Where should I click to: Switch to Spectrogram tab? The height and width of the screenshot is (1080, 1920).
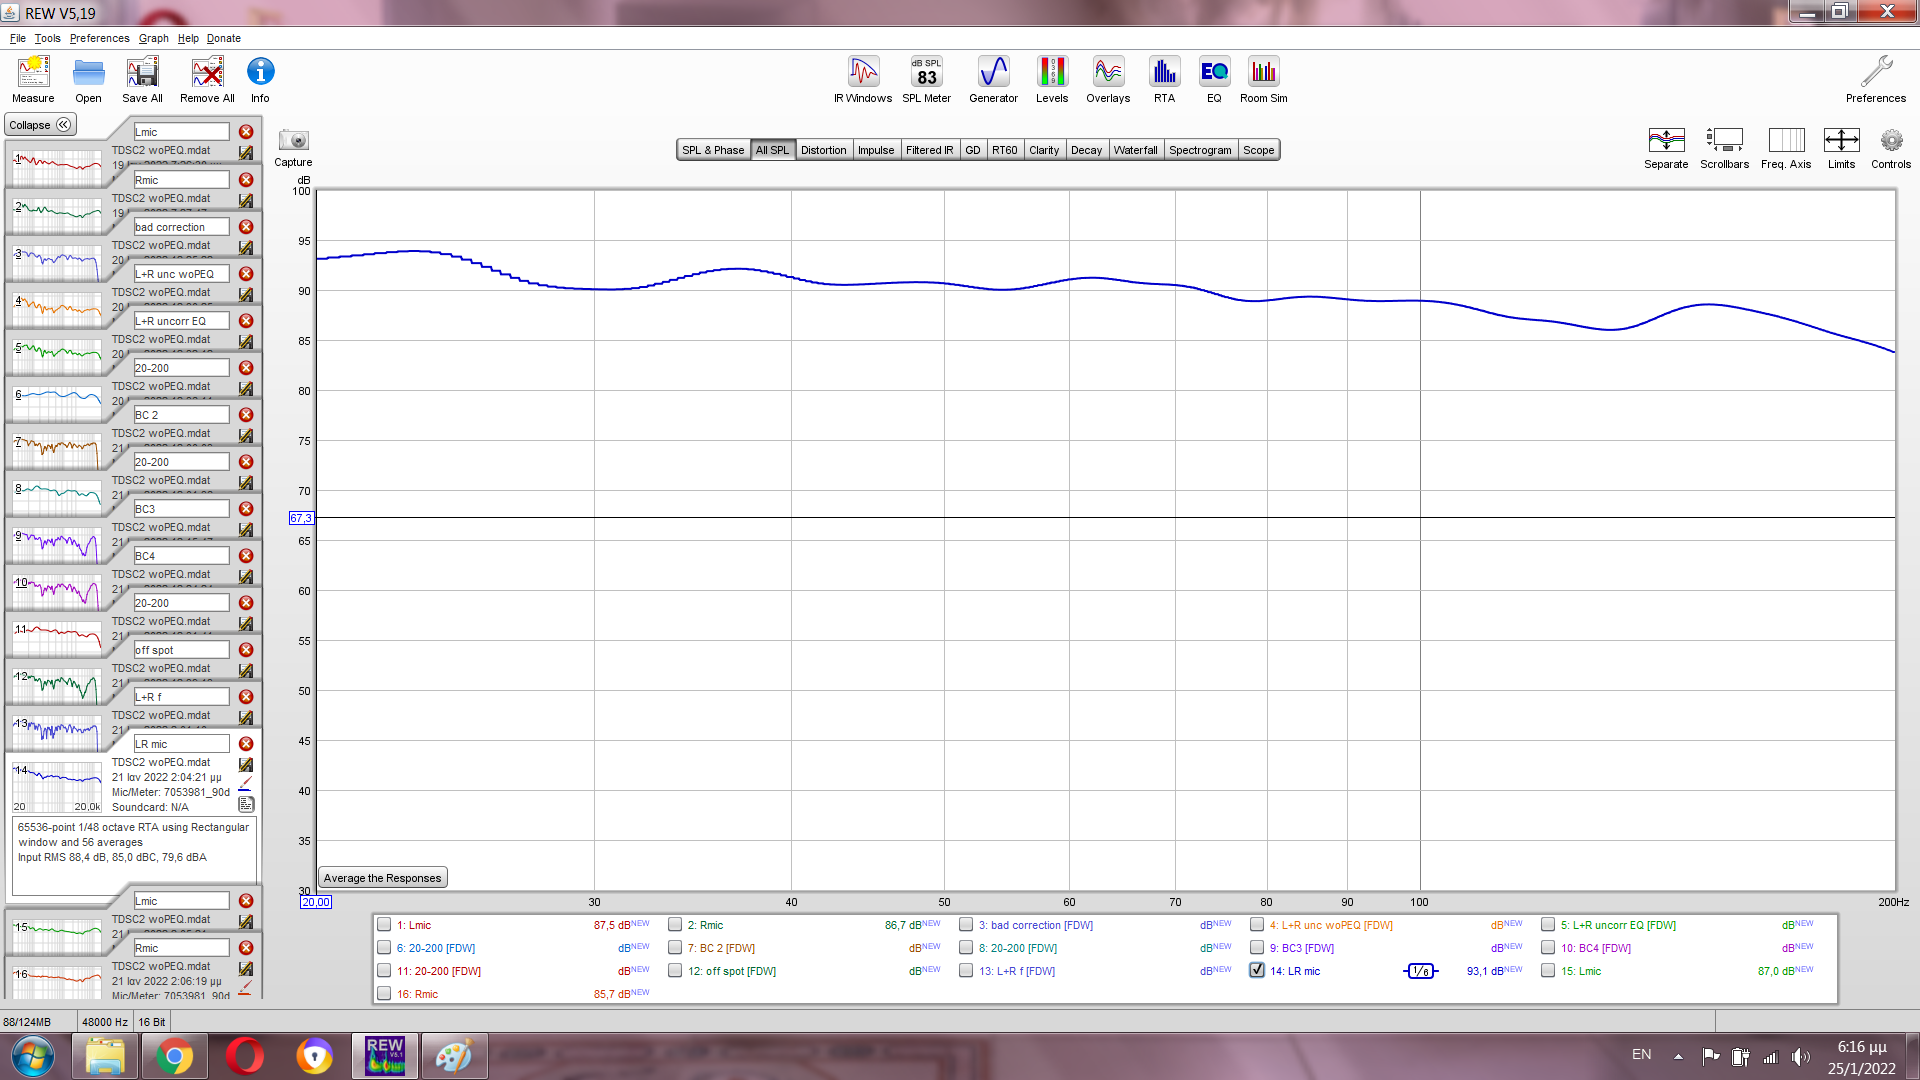[1200, 150]
